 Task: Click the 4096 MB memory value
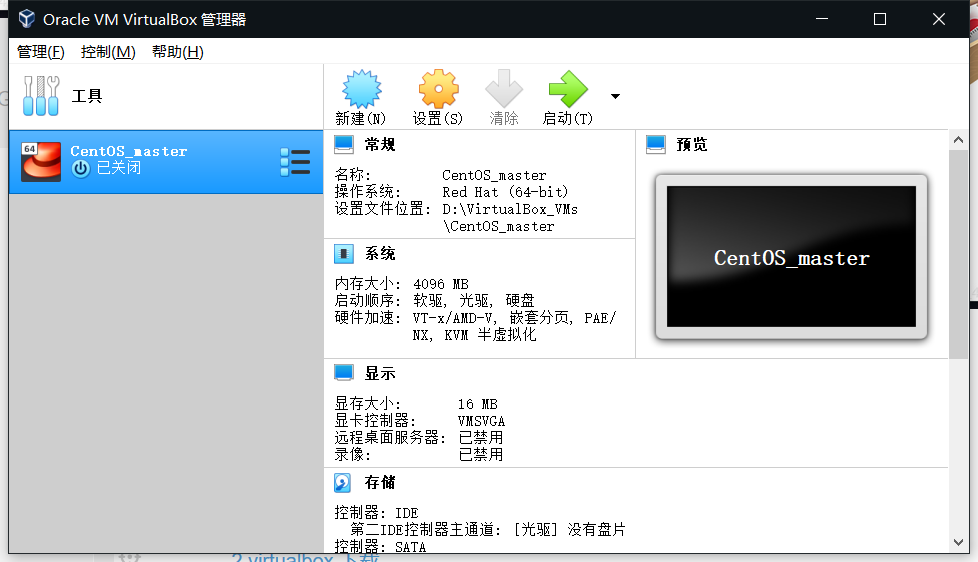click(440, 284)
